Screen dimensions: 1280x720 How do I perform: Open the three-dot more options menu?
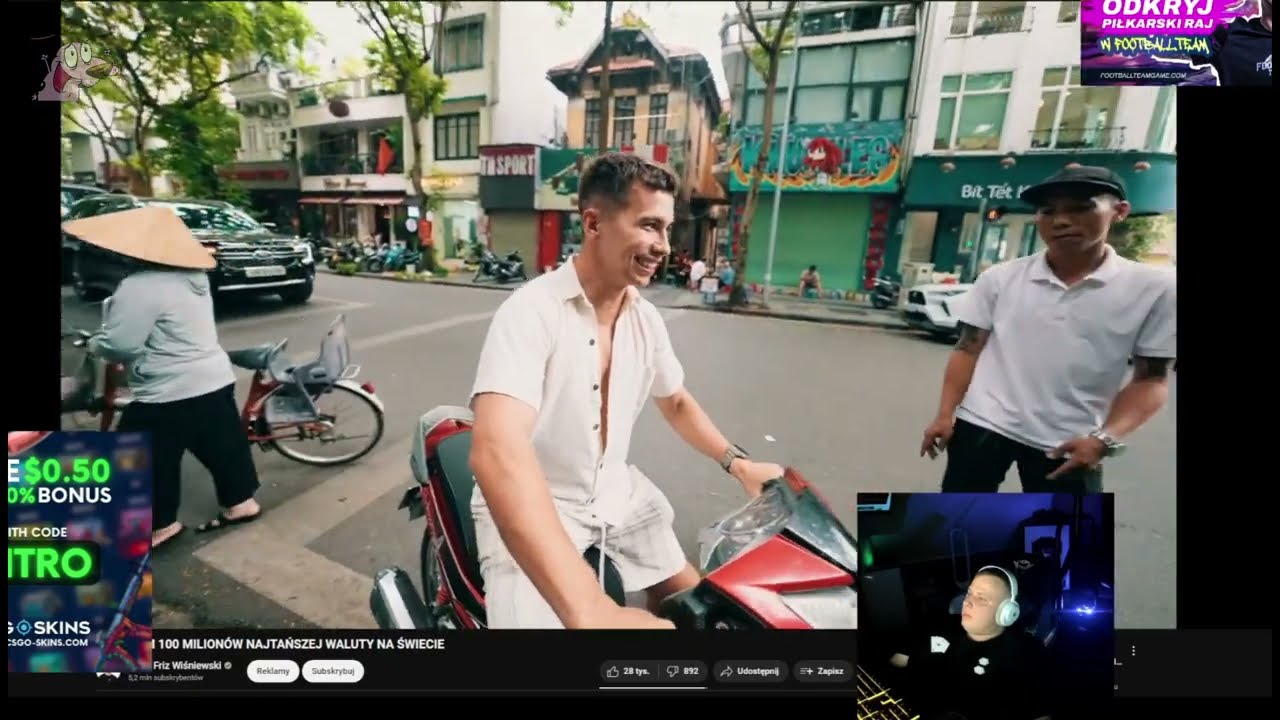1133,651
